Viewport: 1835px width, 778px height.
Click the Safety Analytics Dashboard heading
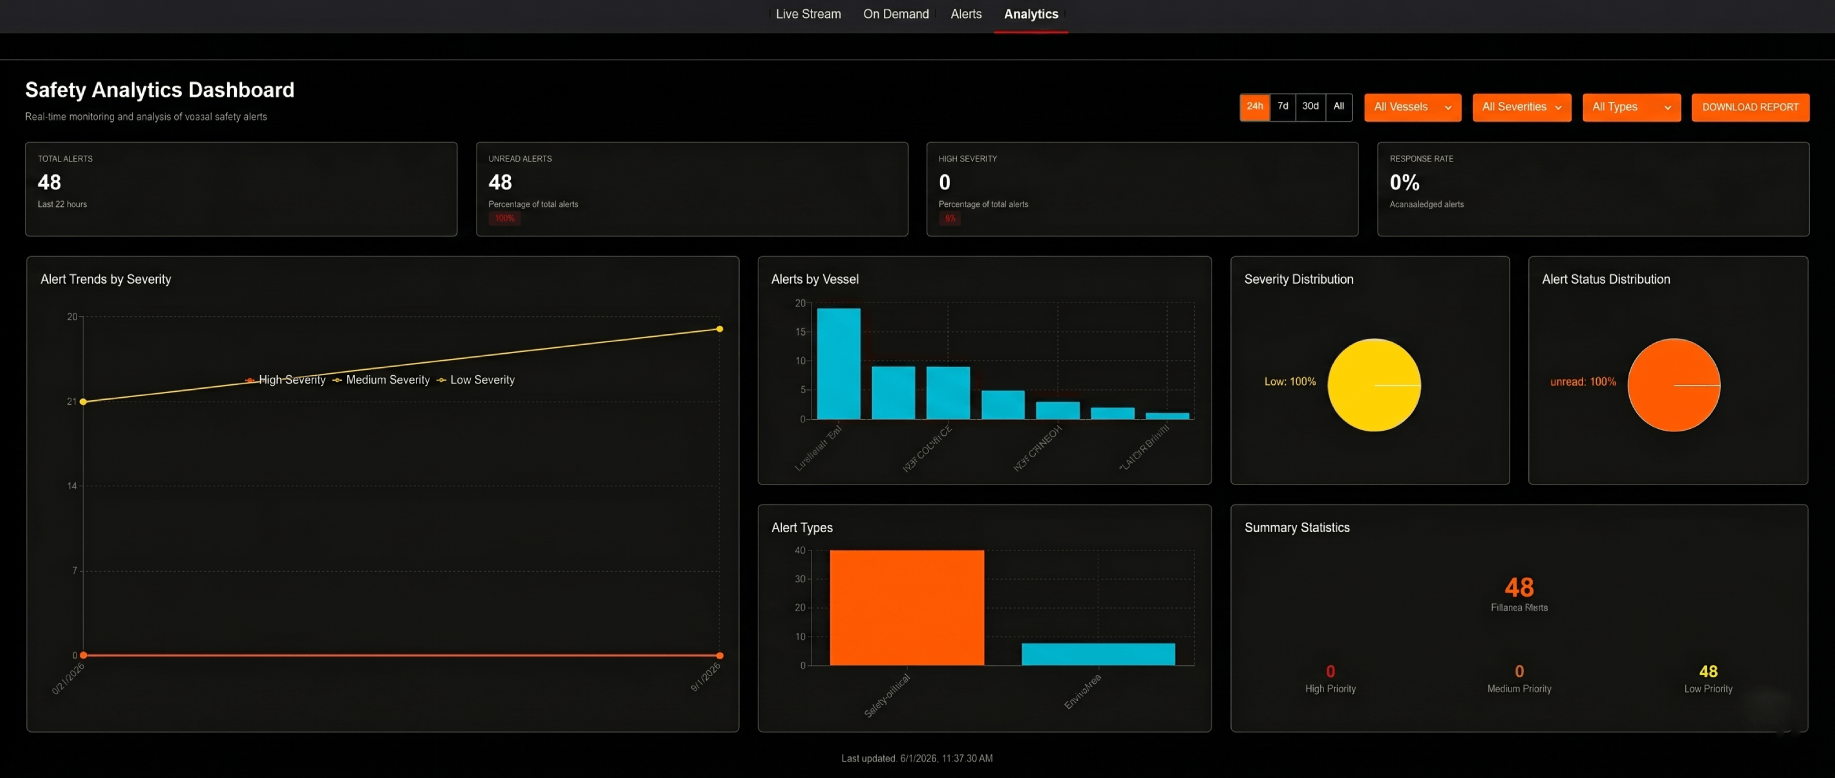(x=160, y=90)
